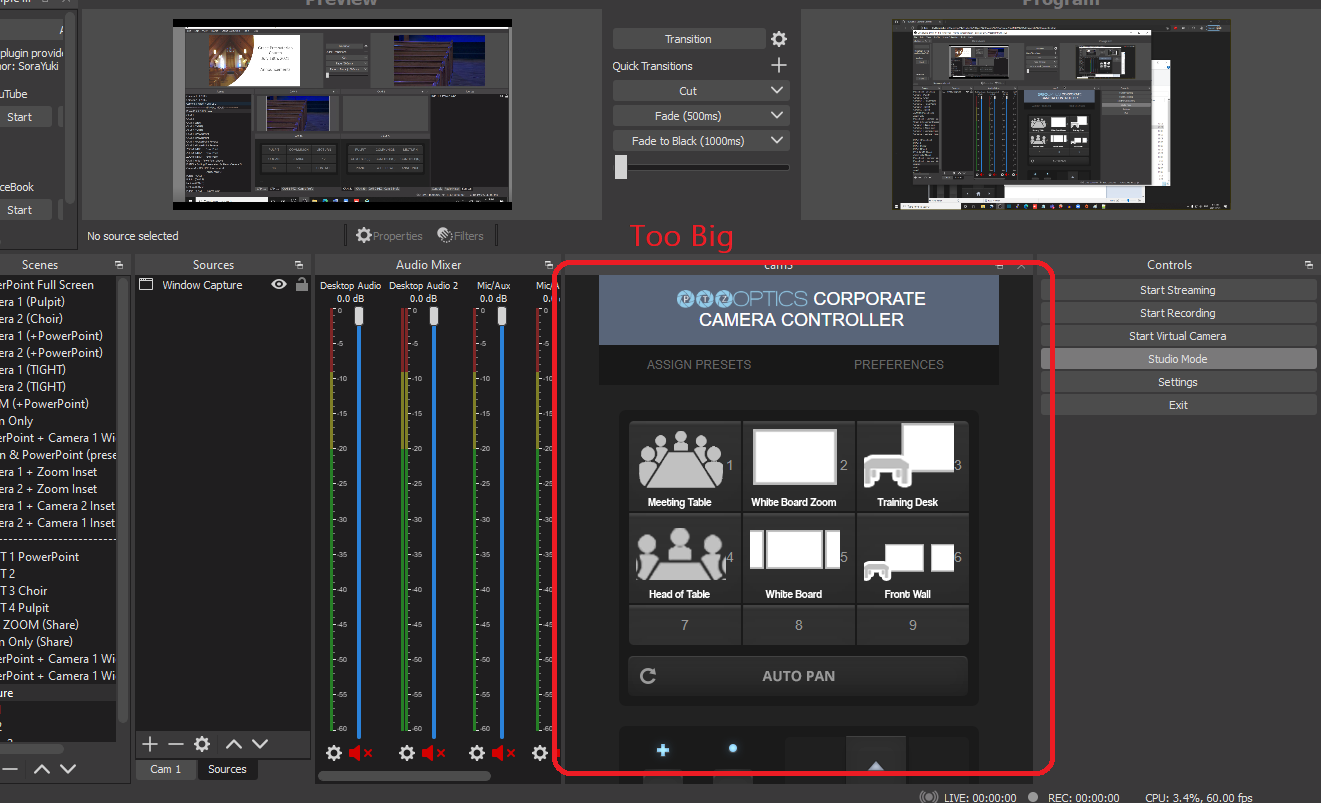Move the scene down in Scenes footer

click(x=68, y=769)
